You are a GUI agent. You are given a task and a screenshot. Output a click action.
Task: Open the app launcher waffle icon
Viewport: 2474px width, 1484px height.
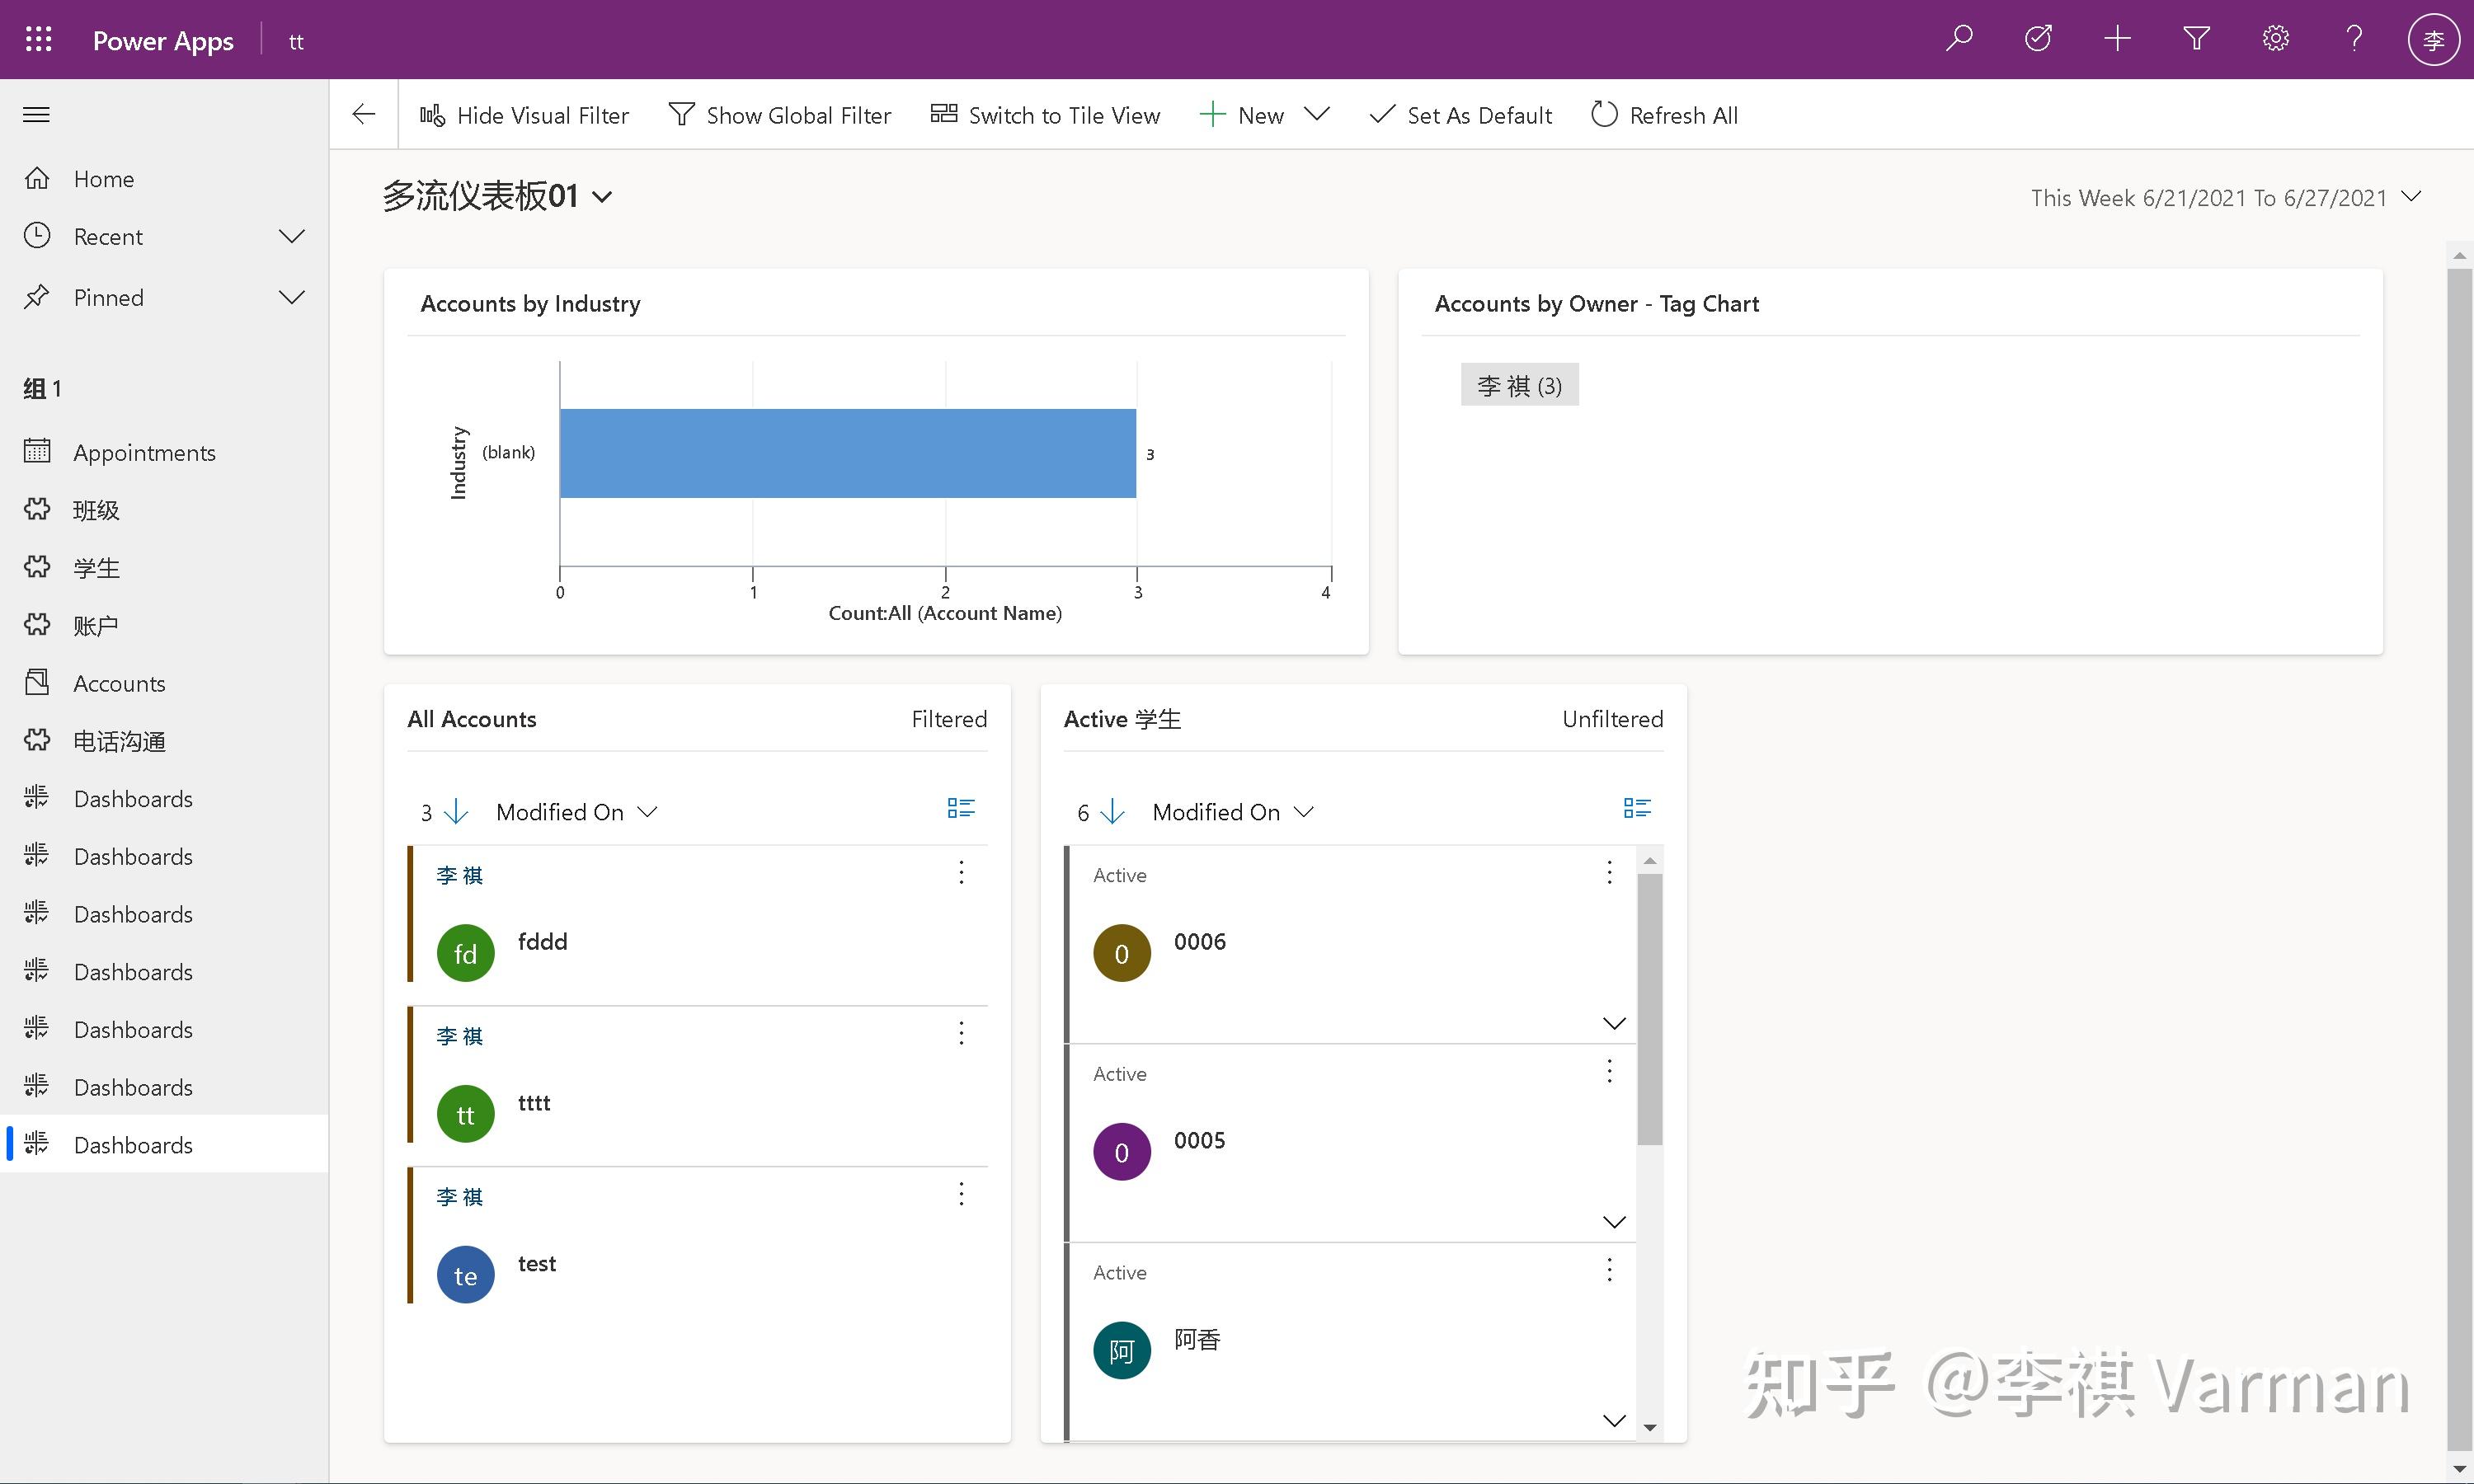pyautogui.click(x=38, y=40)
